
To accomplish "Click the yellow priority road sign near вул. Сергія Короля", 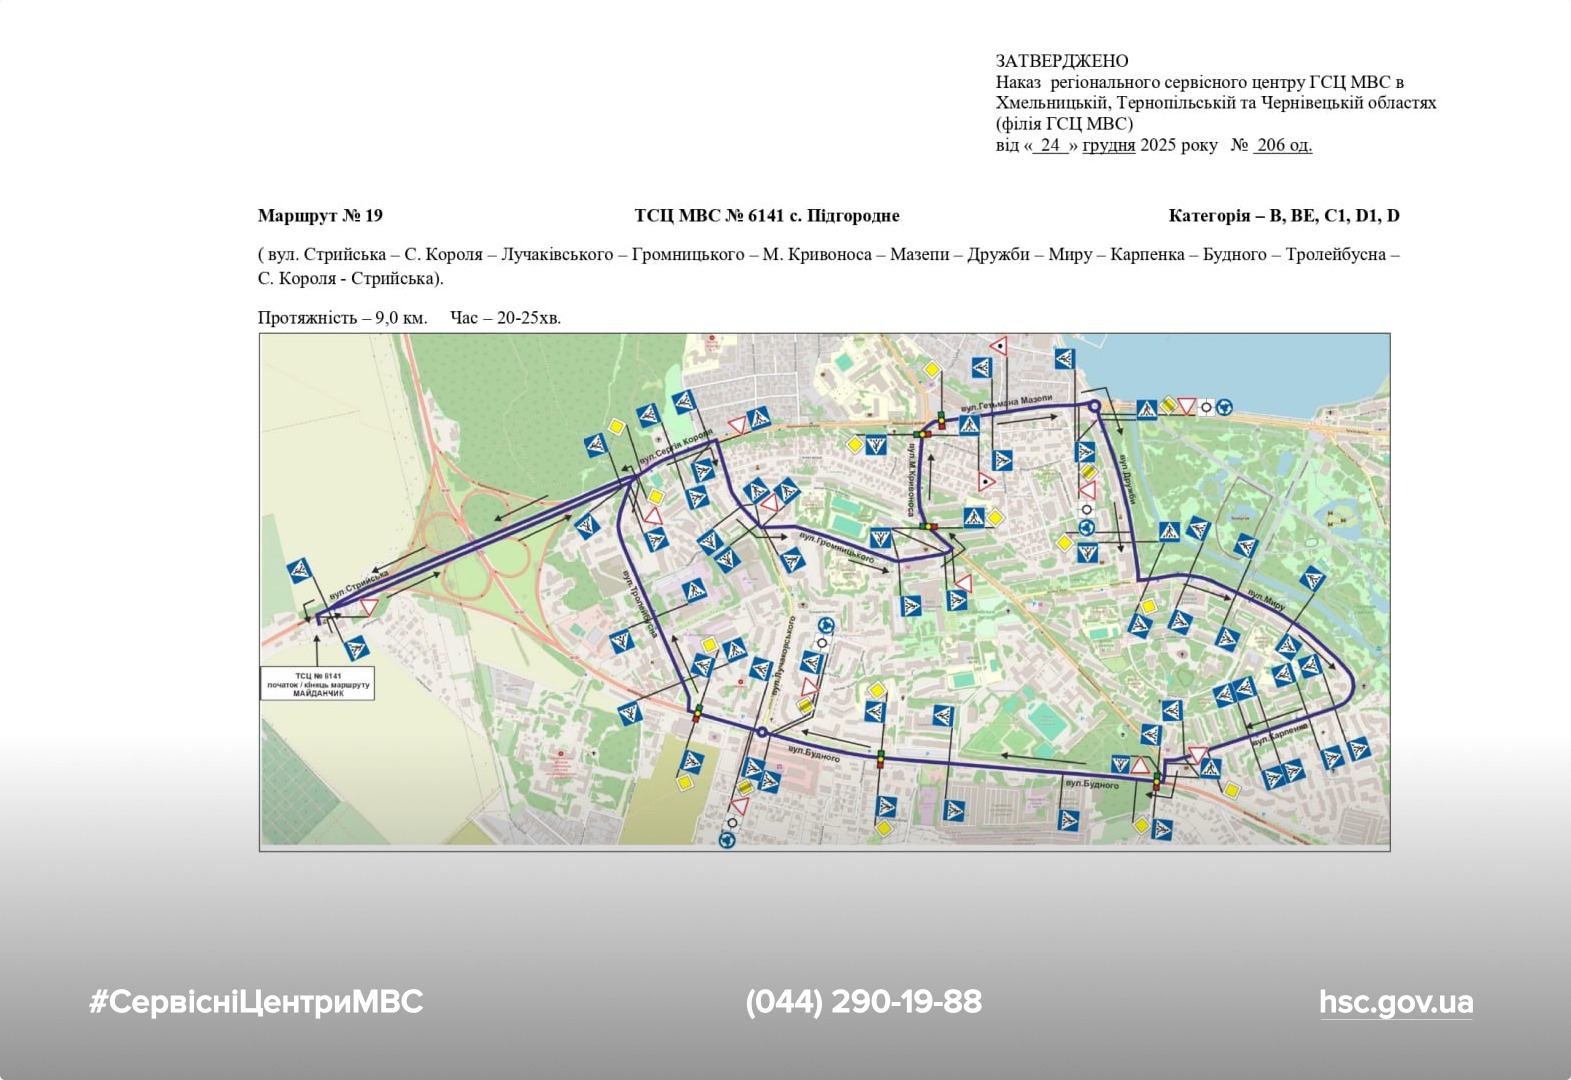I will 616,427.
